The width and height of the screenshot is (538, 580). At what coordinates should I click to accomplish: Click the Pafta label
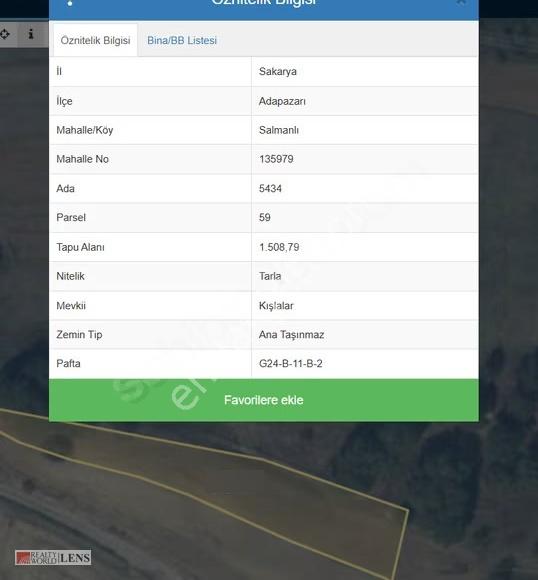pos(68,364)
